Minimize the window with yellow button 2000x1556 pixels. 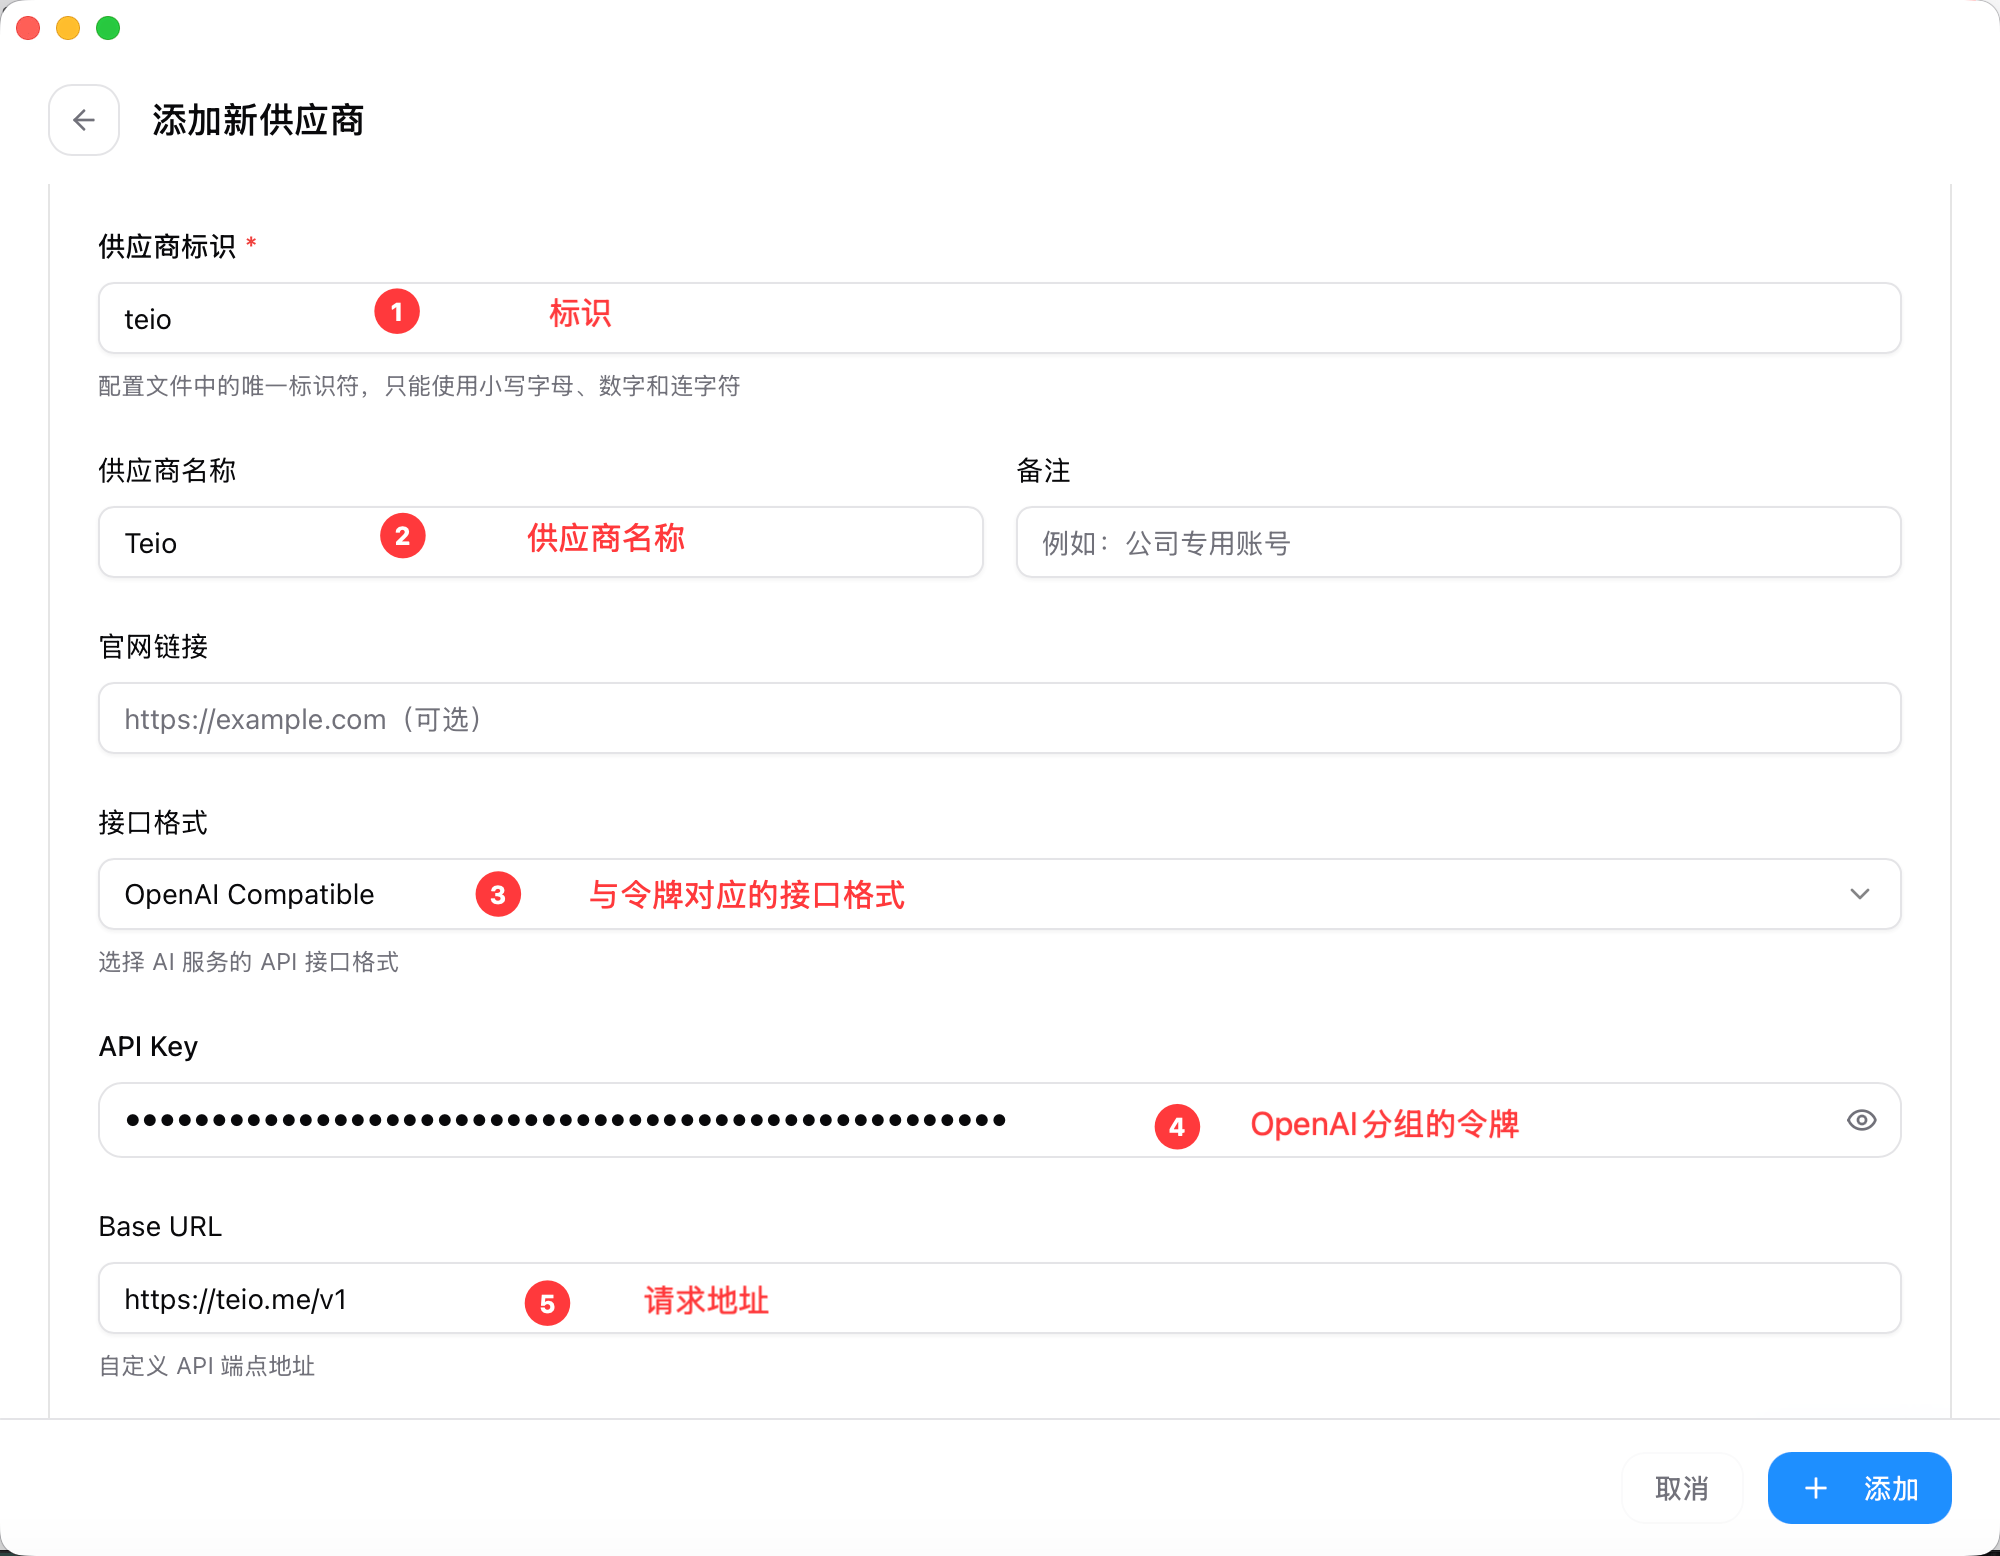pyautogui.click(x=68, y=28)
